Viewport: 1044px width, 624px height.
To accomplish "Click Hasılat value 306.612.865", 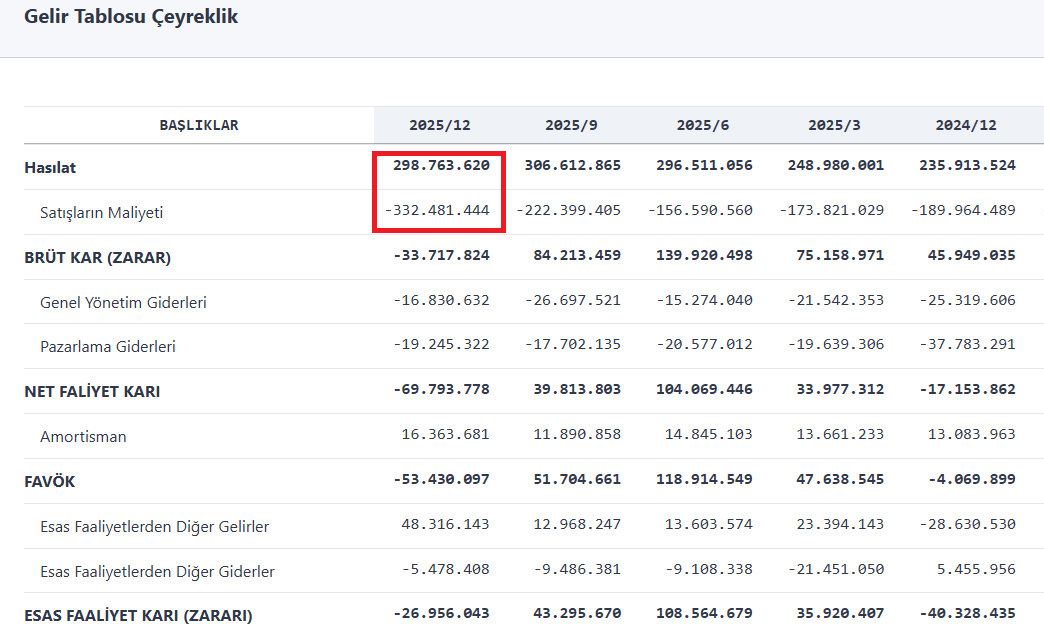I will coord(573,165).
